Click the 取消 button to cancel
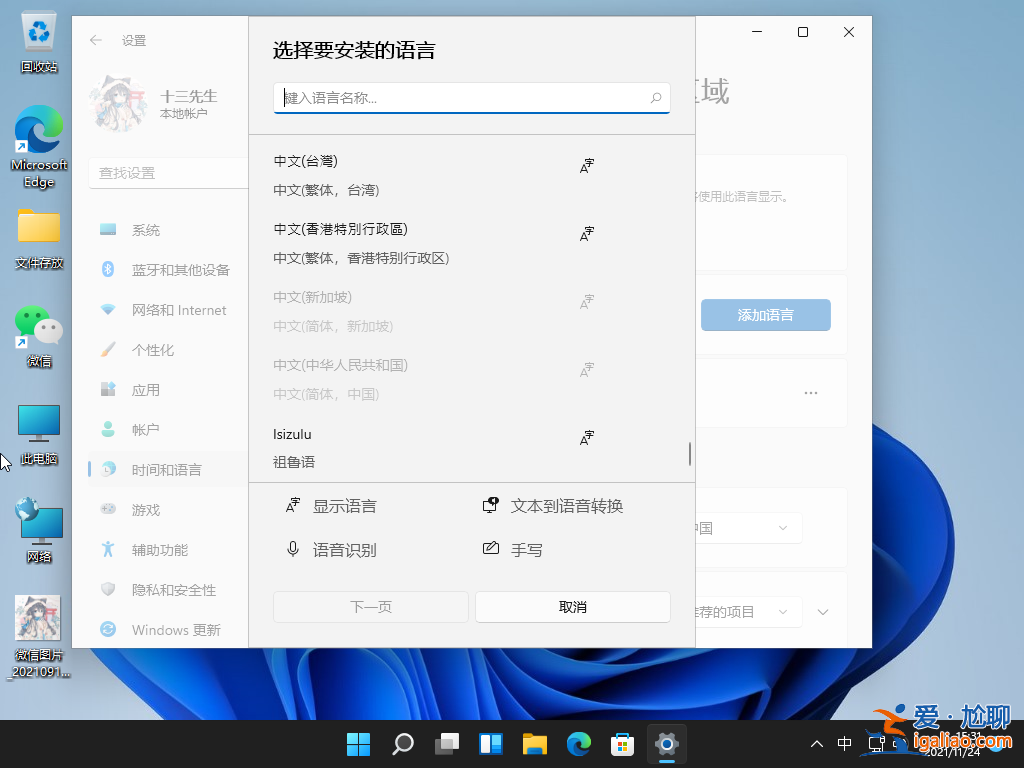 pyautogui.click(x=572, y=606)
